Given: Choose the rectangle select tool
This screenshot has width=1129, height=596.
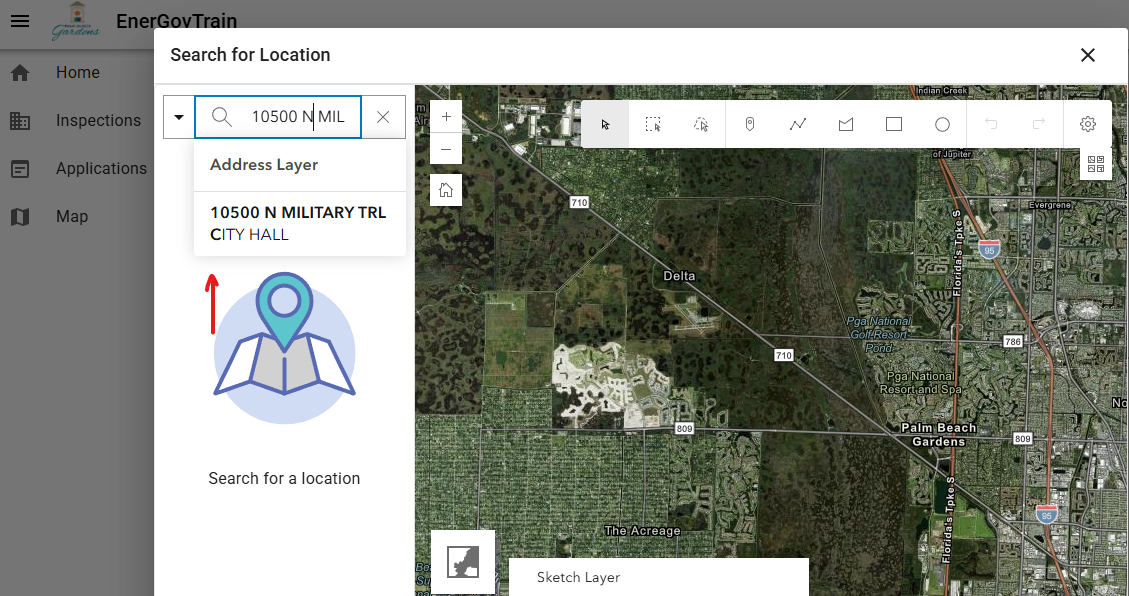Looking at the screenshot, I should click(653, 124).
